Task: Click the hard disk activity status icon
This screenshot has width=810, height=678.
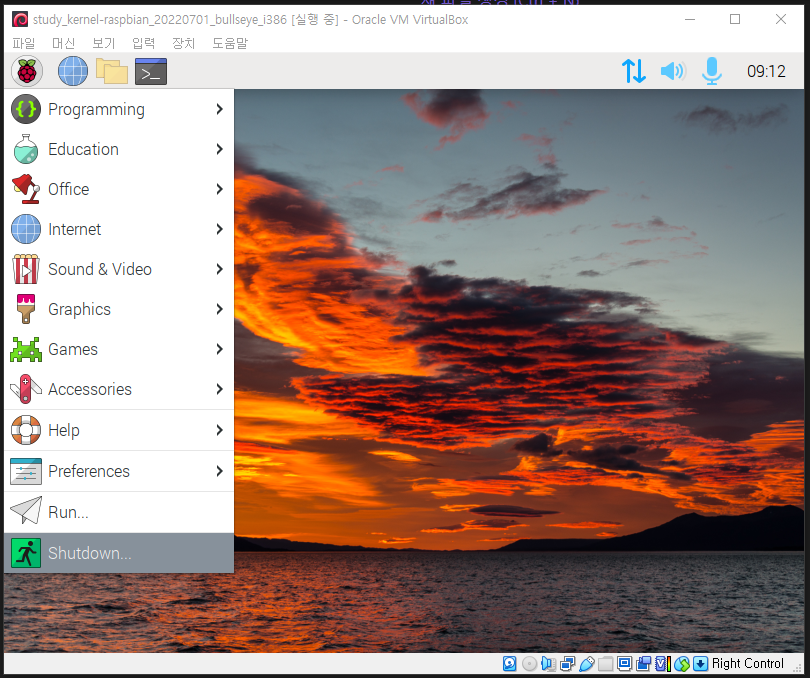Action: [510, 663]
